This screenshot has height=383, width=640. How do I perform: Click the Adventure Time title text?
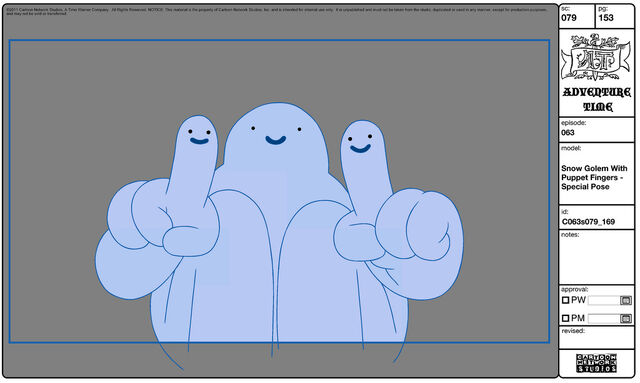[x=597, y=99]
